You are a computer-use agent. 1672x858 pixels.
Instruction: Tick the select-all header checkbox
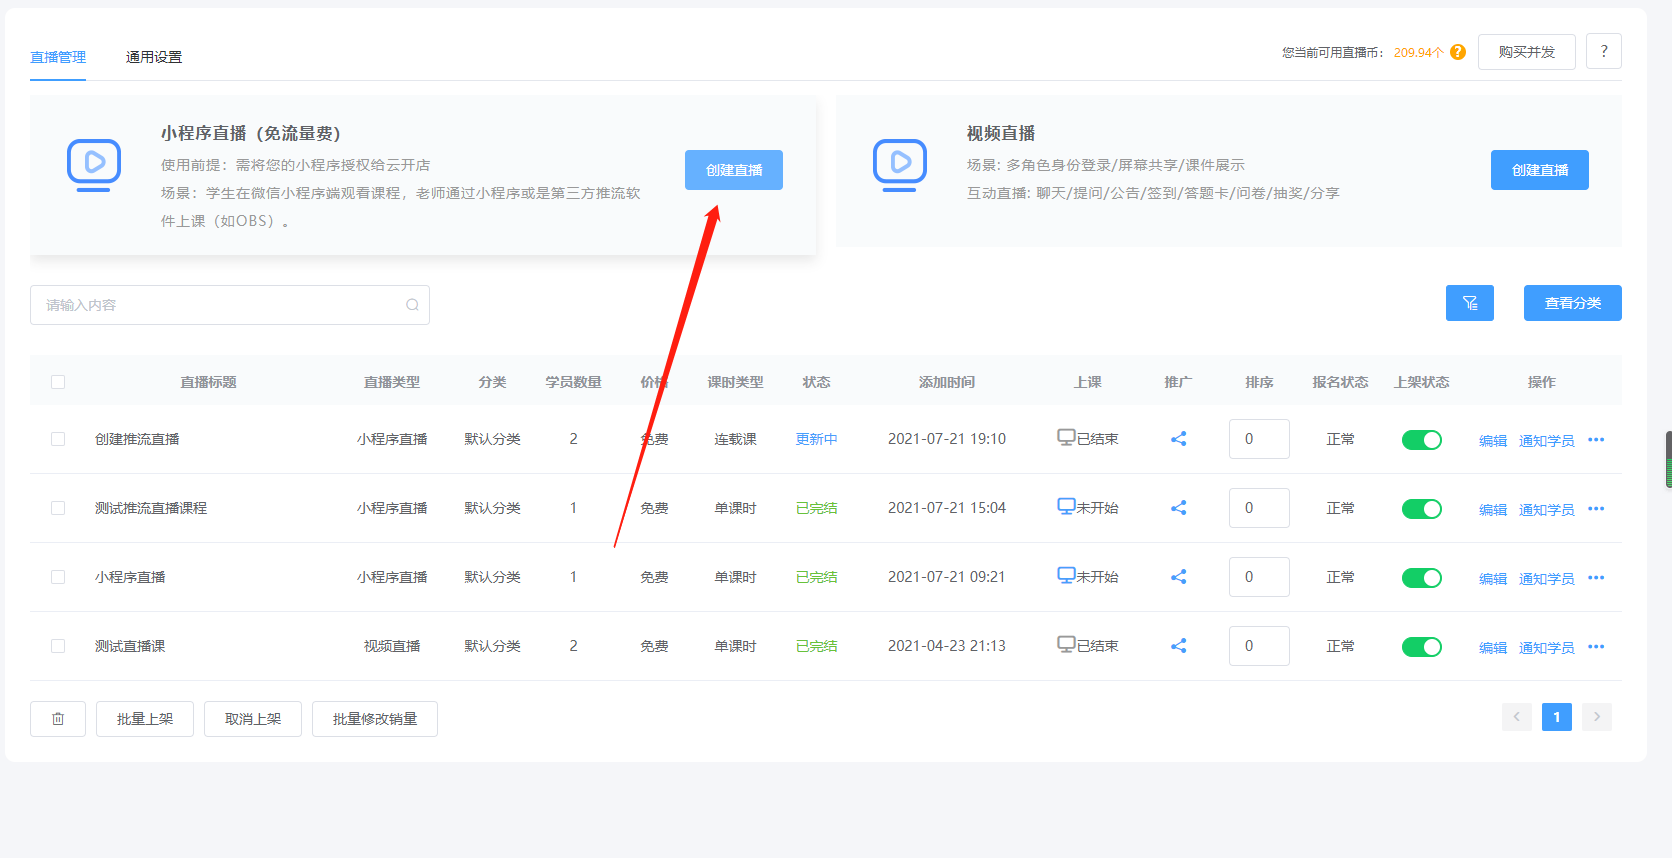pyautogui.click(x=58, y=382)
